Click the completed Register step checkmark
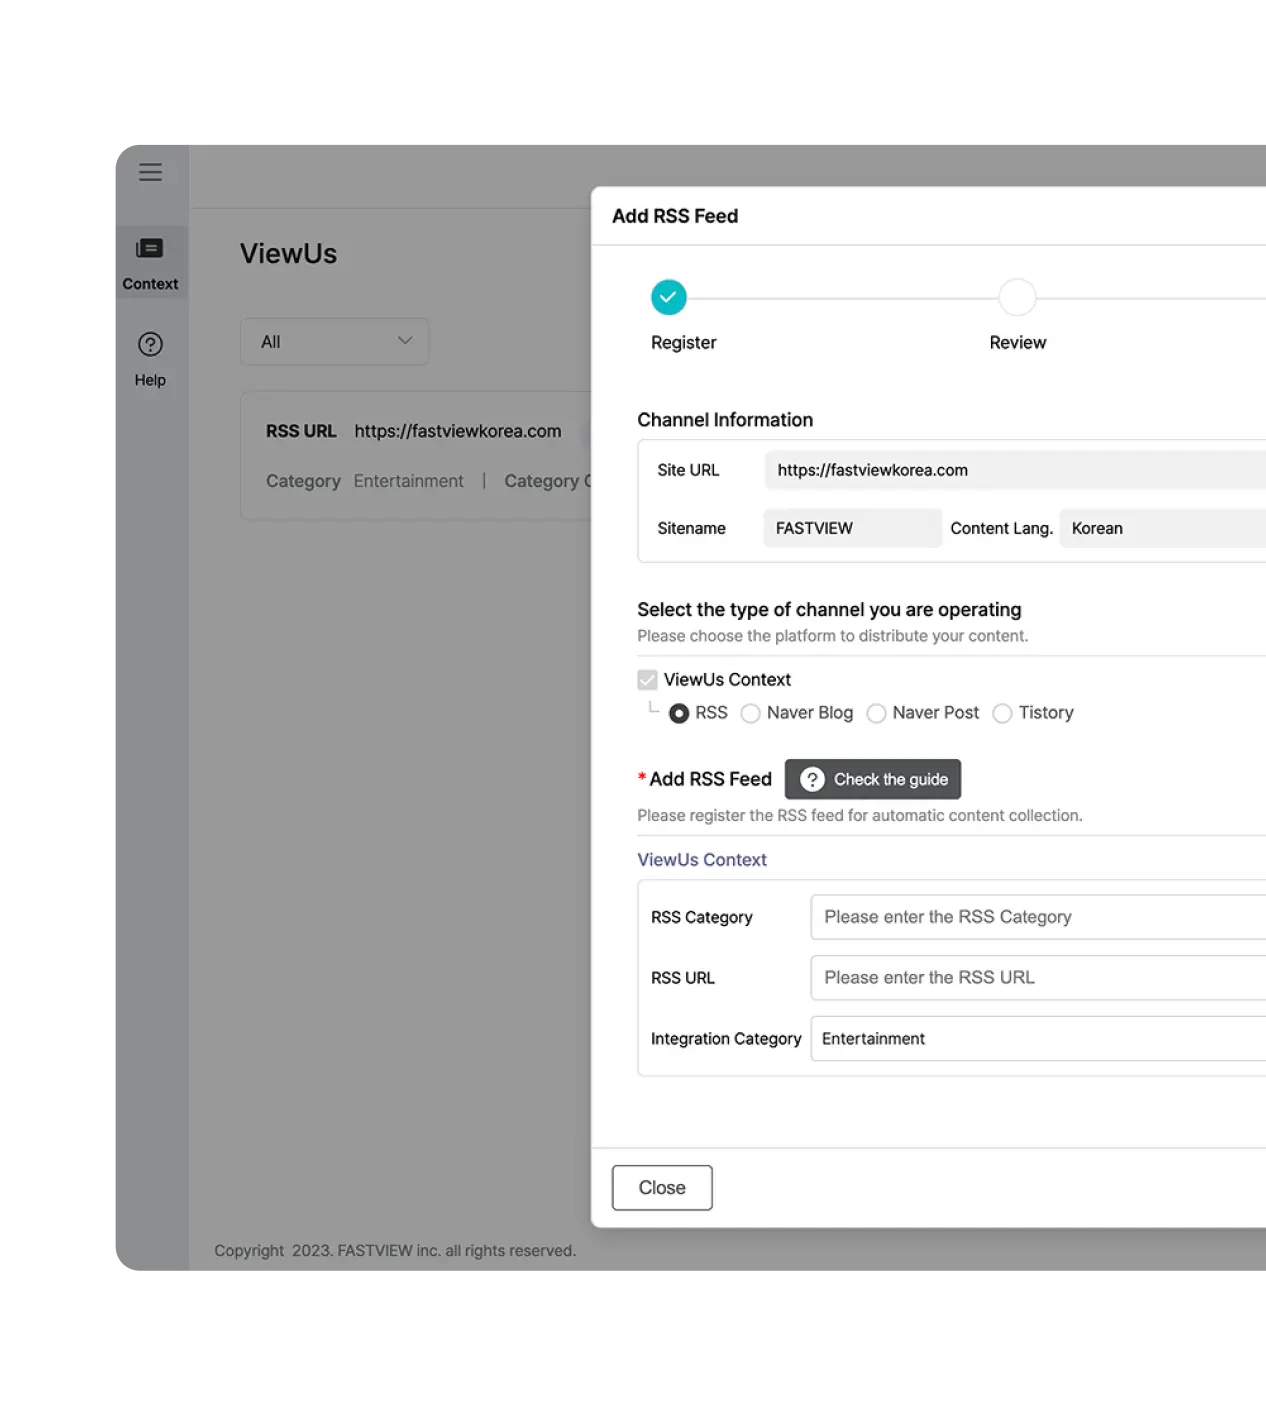 pos(669,297)
